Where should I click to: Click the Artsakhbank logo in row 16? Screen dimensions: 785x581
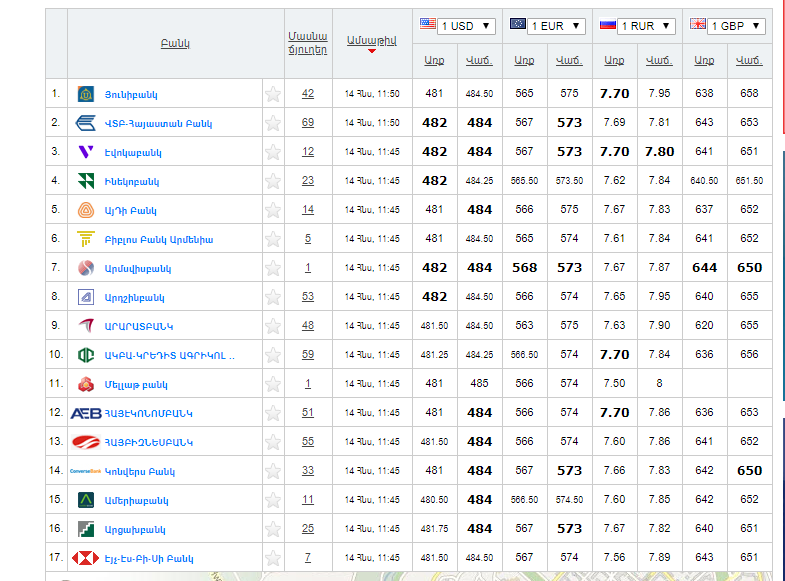(x=86, y=529)
